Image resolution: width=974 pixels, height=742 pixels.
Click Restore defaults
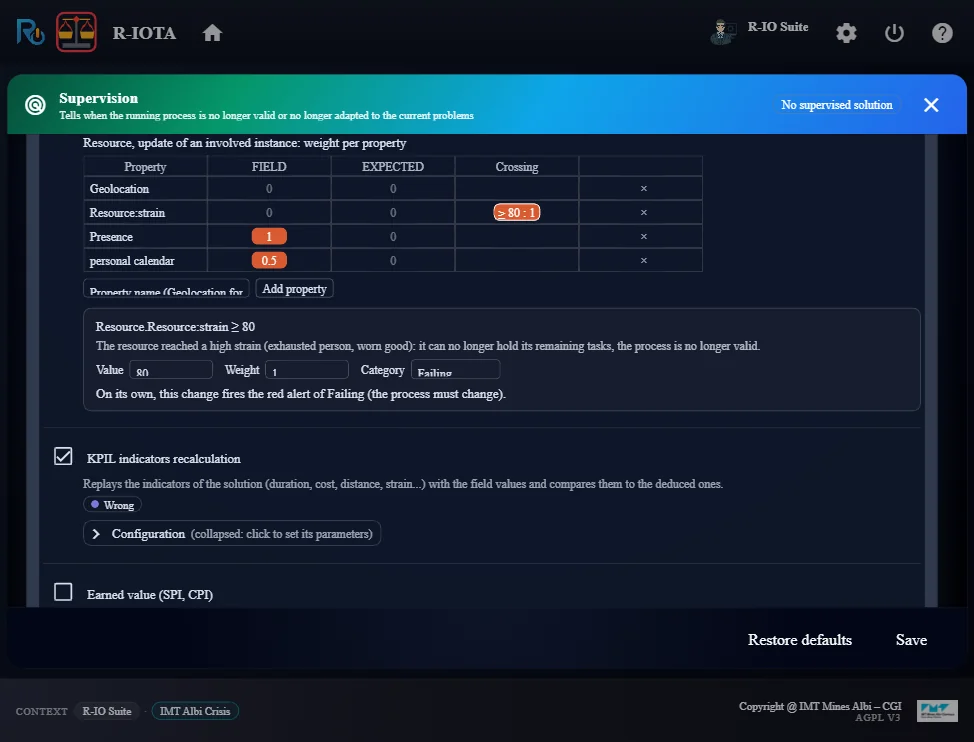pyautogui.click(x=799, y=640)
